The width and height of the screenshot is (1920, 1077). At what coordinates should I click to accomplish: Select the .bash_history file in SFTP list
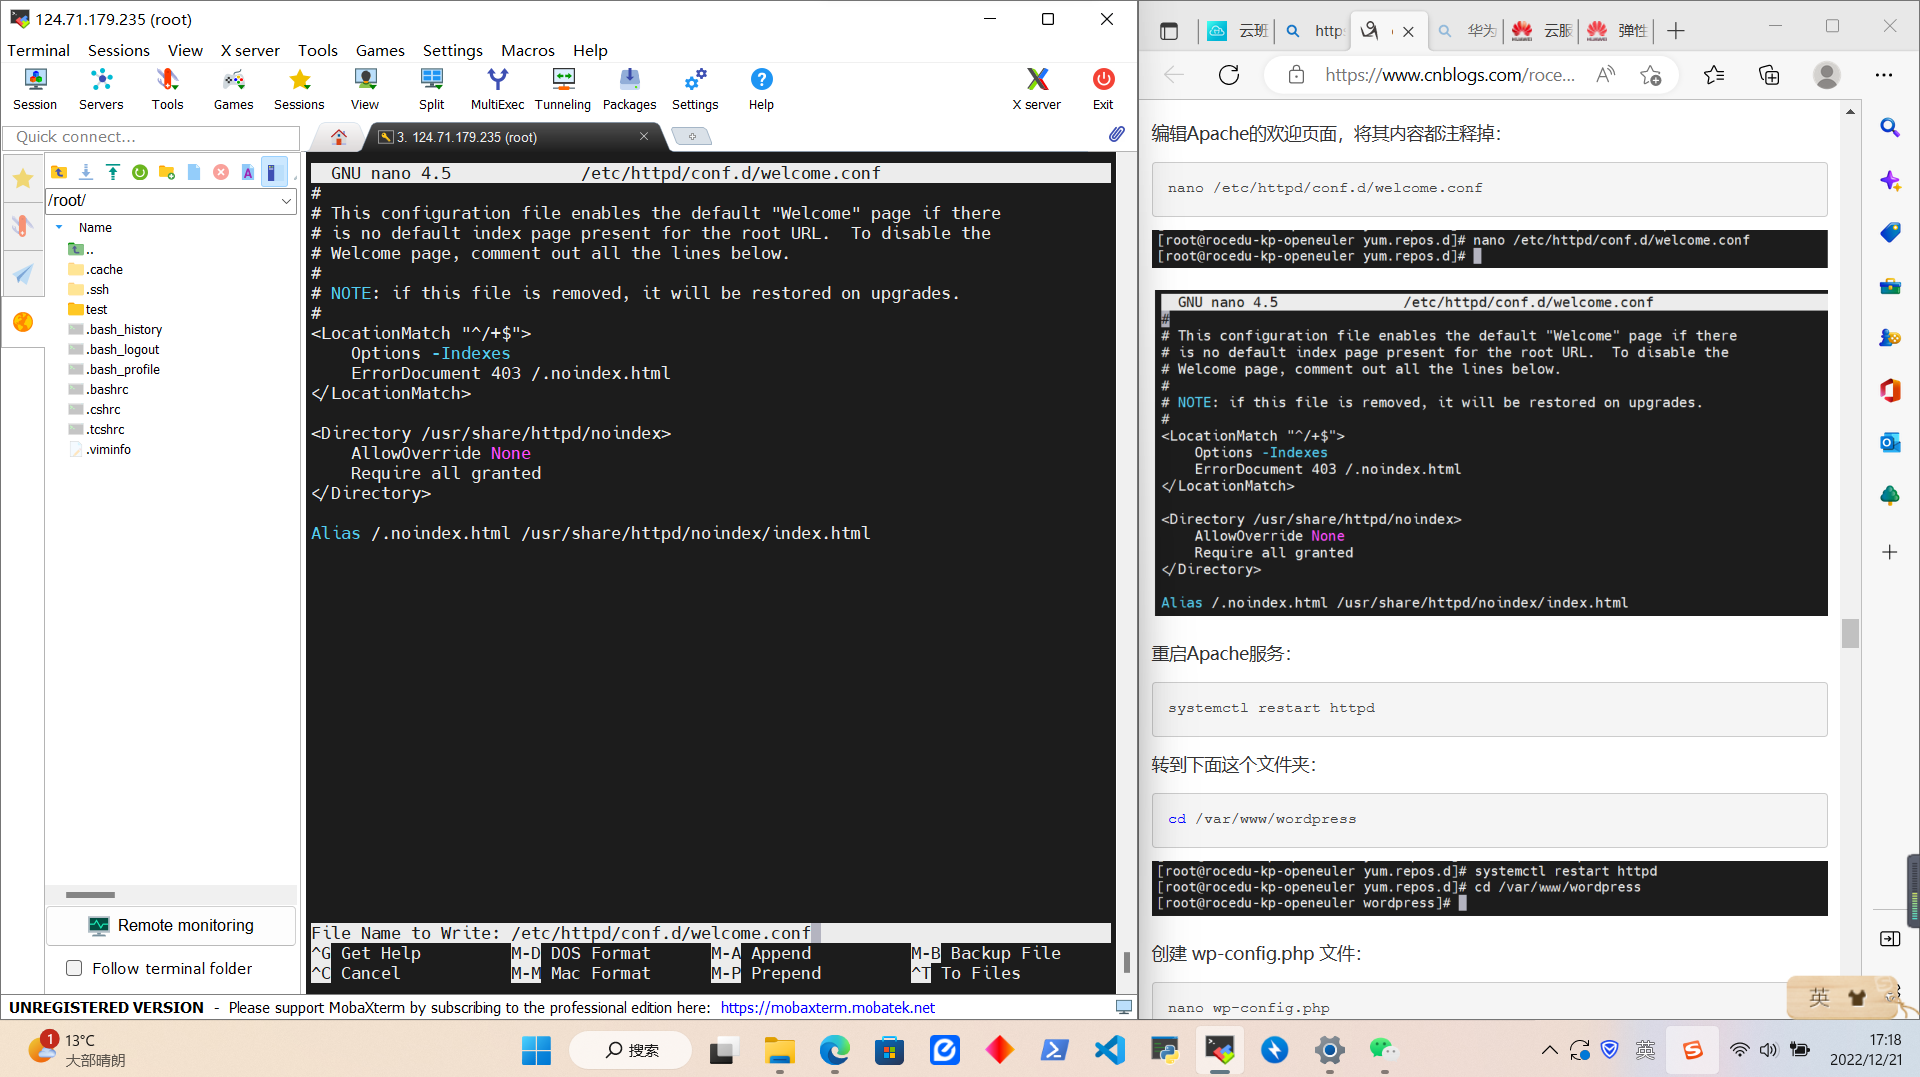coord(124,329)
